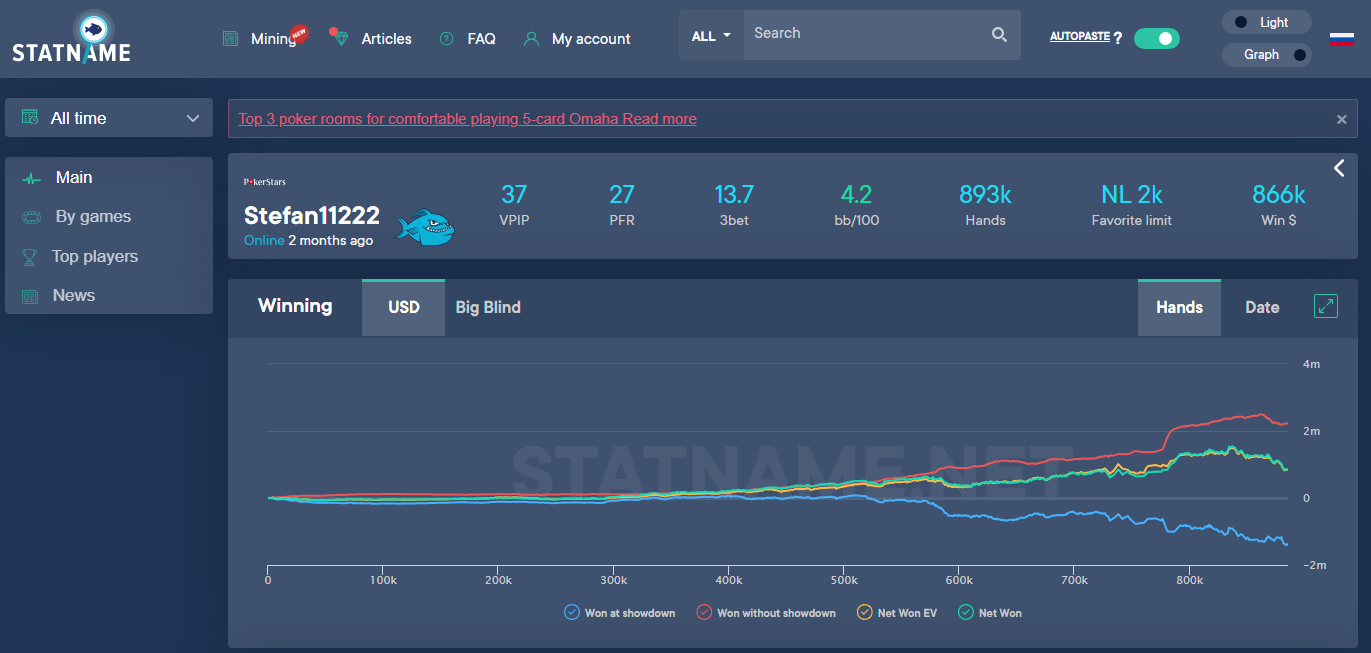Enable the Light theme toggle
1371x653 pixels.
(1266, 21)
